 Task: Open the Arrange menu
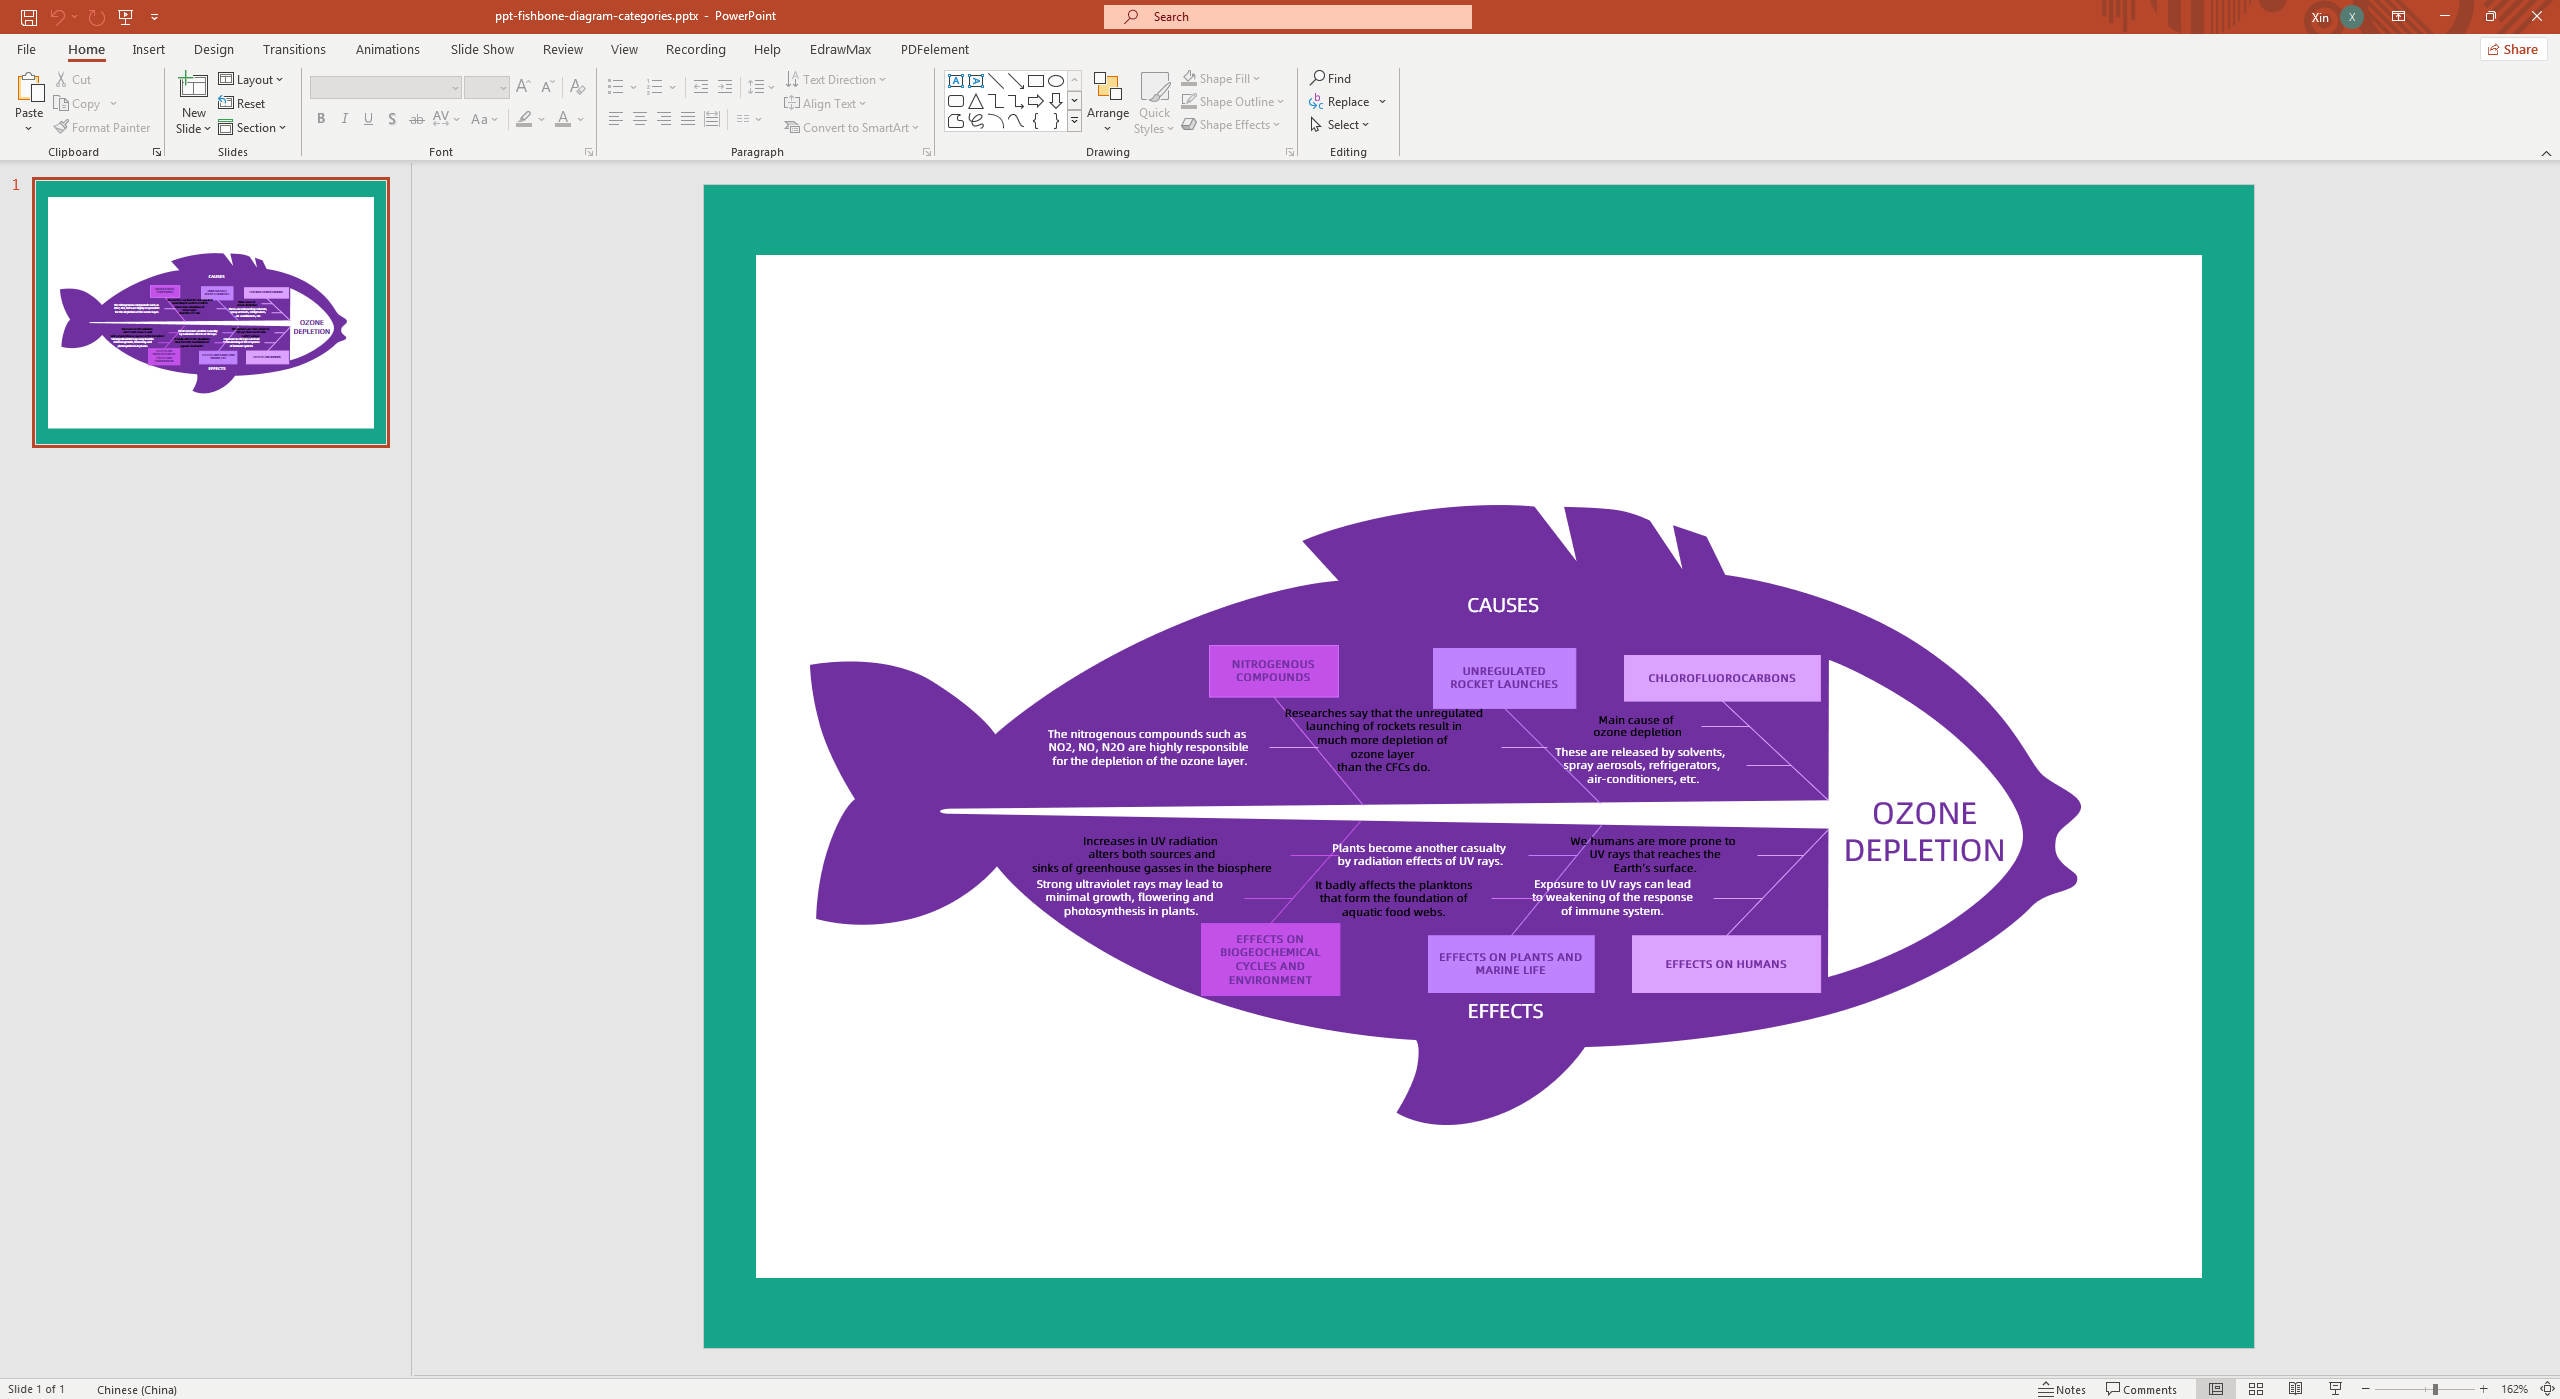point(1107,101)
